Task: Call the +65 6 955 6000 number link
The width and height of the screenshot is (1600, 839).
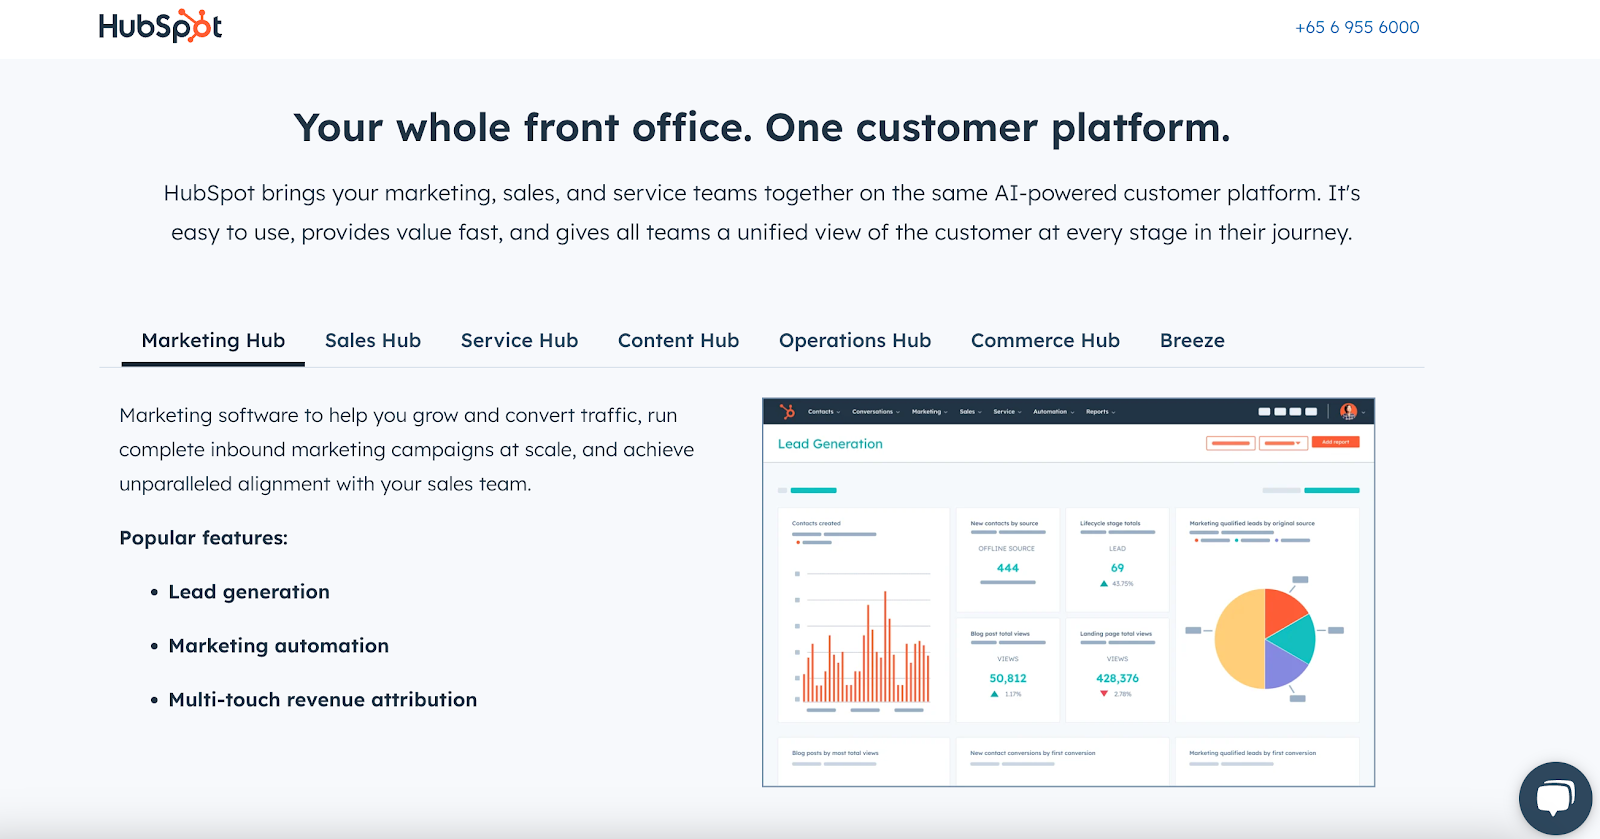Action: tap(1357, 27)
